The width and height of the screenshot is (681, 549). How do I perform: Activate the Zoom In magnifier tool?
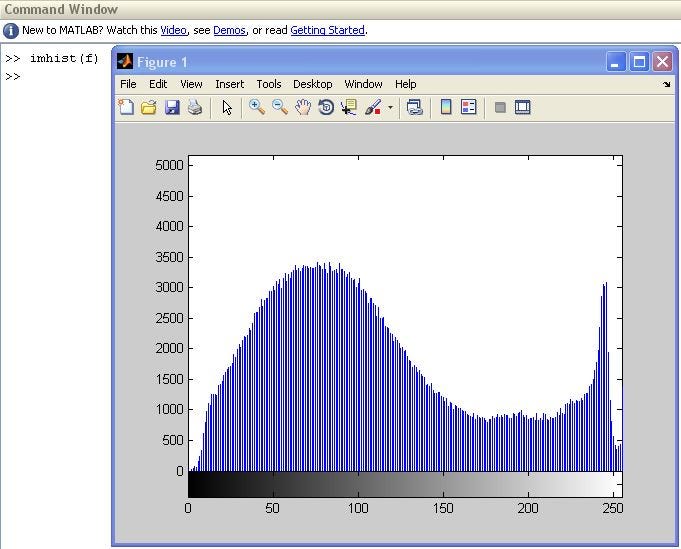click(x=257, y=107)
